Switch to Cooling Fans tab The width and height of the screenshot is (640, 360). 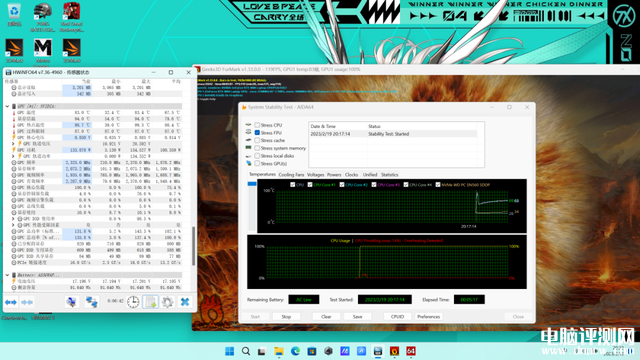[x=291, y=175]
